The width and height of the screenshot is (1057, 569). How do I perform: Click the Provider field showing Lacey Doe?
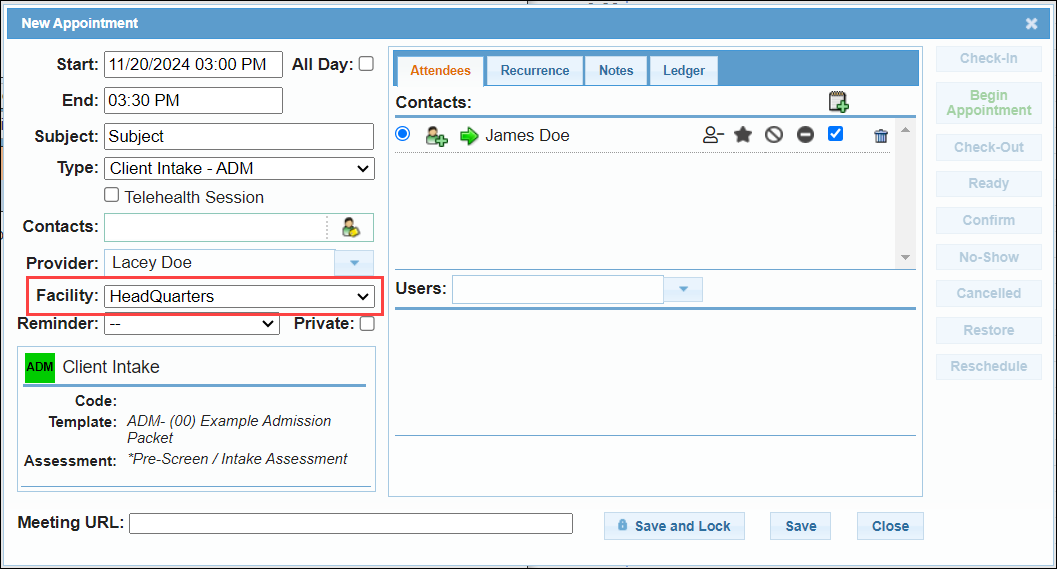point(220,263)
